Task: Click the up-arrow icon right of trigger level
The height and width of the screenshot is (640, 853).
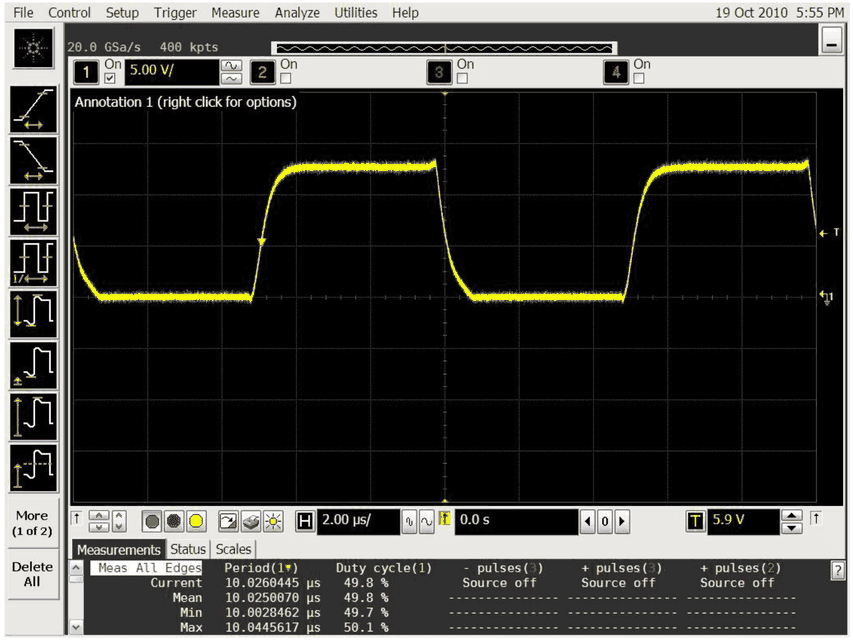Action: 815,518
